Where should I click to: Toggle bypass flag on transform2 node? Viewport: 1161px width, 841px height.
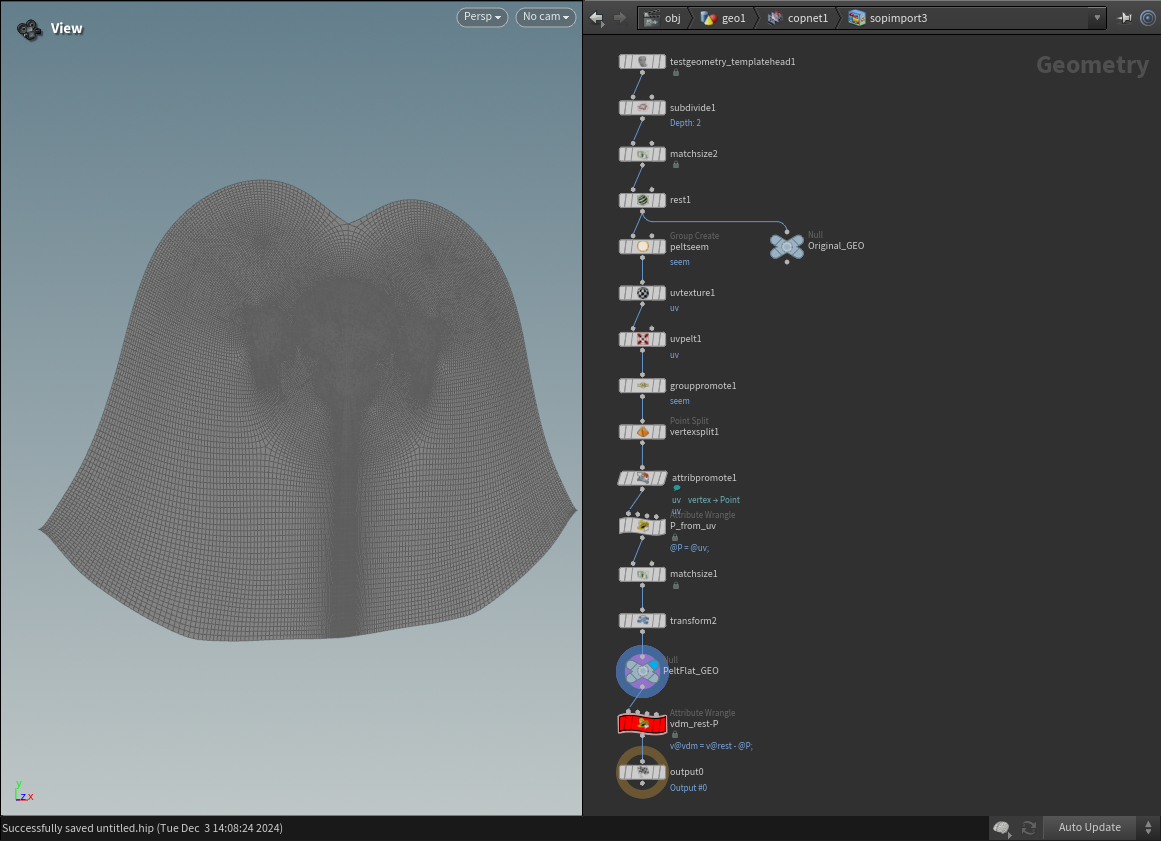pos(623,620)
